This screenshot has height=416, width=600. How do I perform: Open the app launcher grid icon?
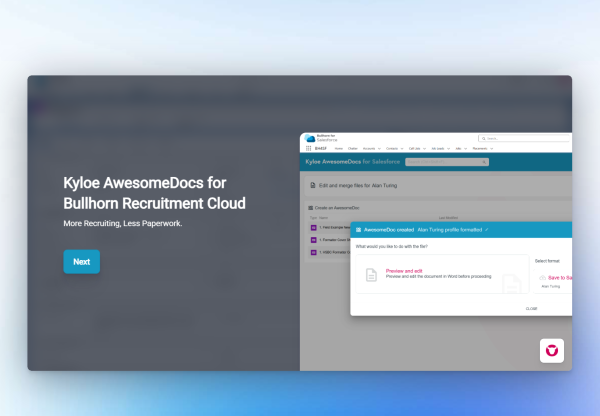308,148
